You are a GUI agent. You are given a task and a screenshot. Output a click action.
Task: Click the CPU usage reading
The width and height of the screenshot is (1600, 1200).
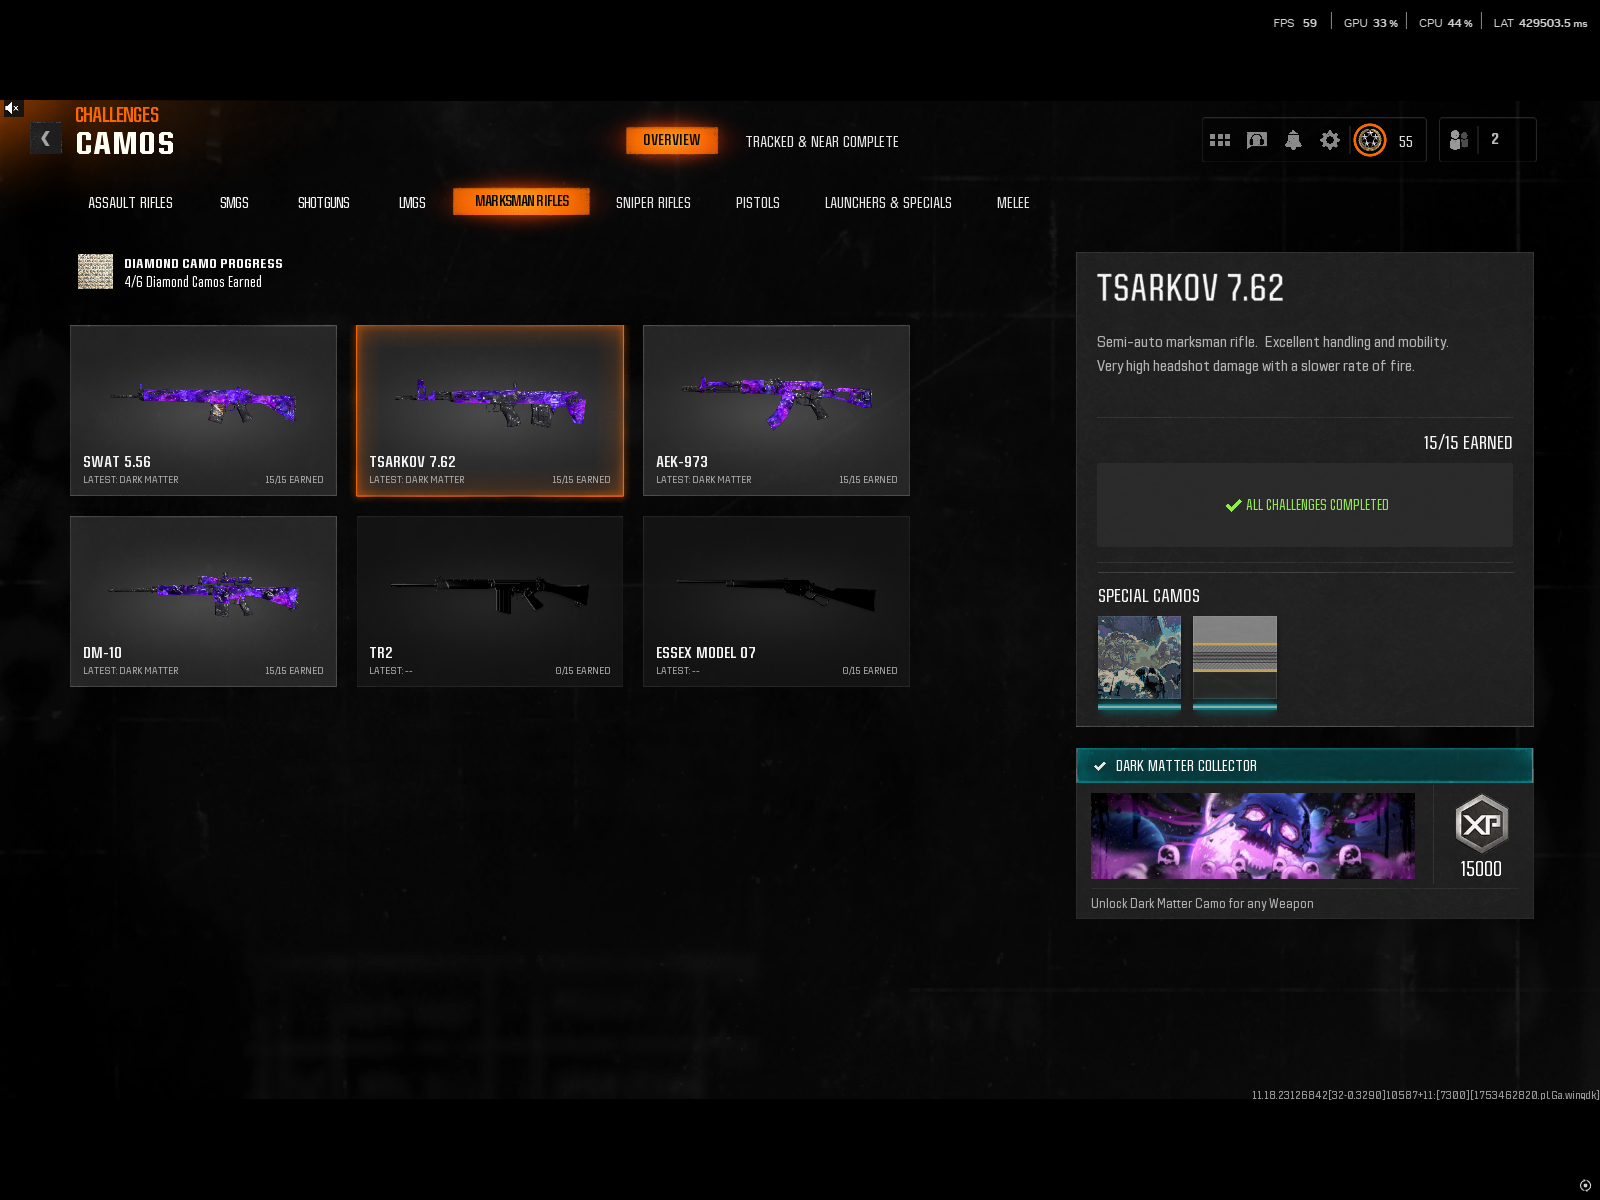1446,23
